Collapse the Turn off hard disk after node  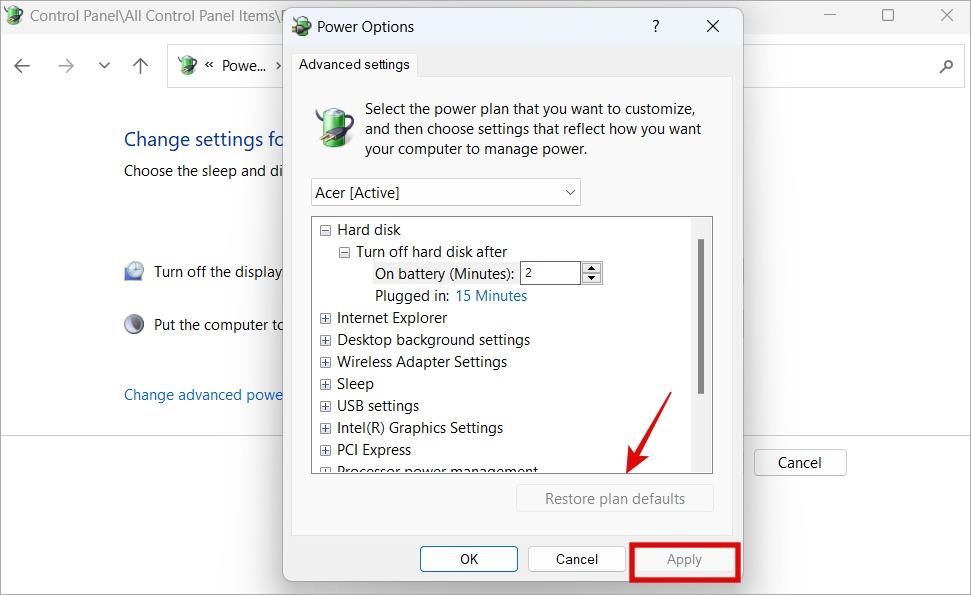pos(344,253)
